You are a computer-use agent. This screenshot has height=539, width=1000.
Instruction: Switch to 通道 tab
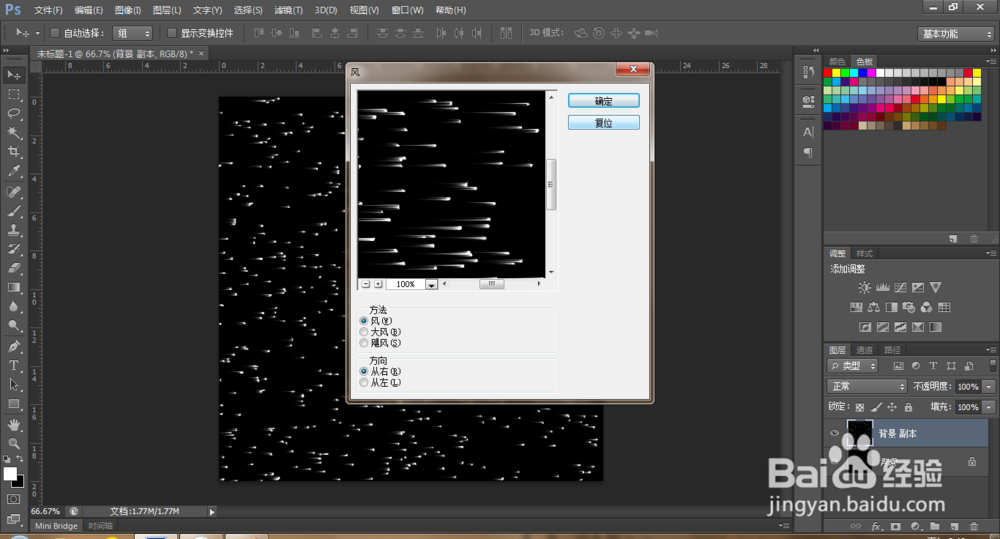[865, 350]
